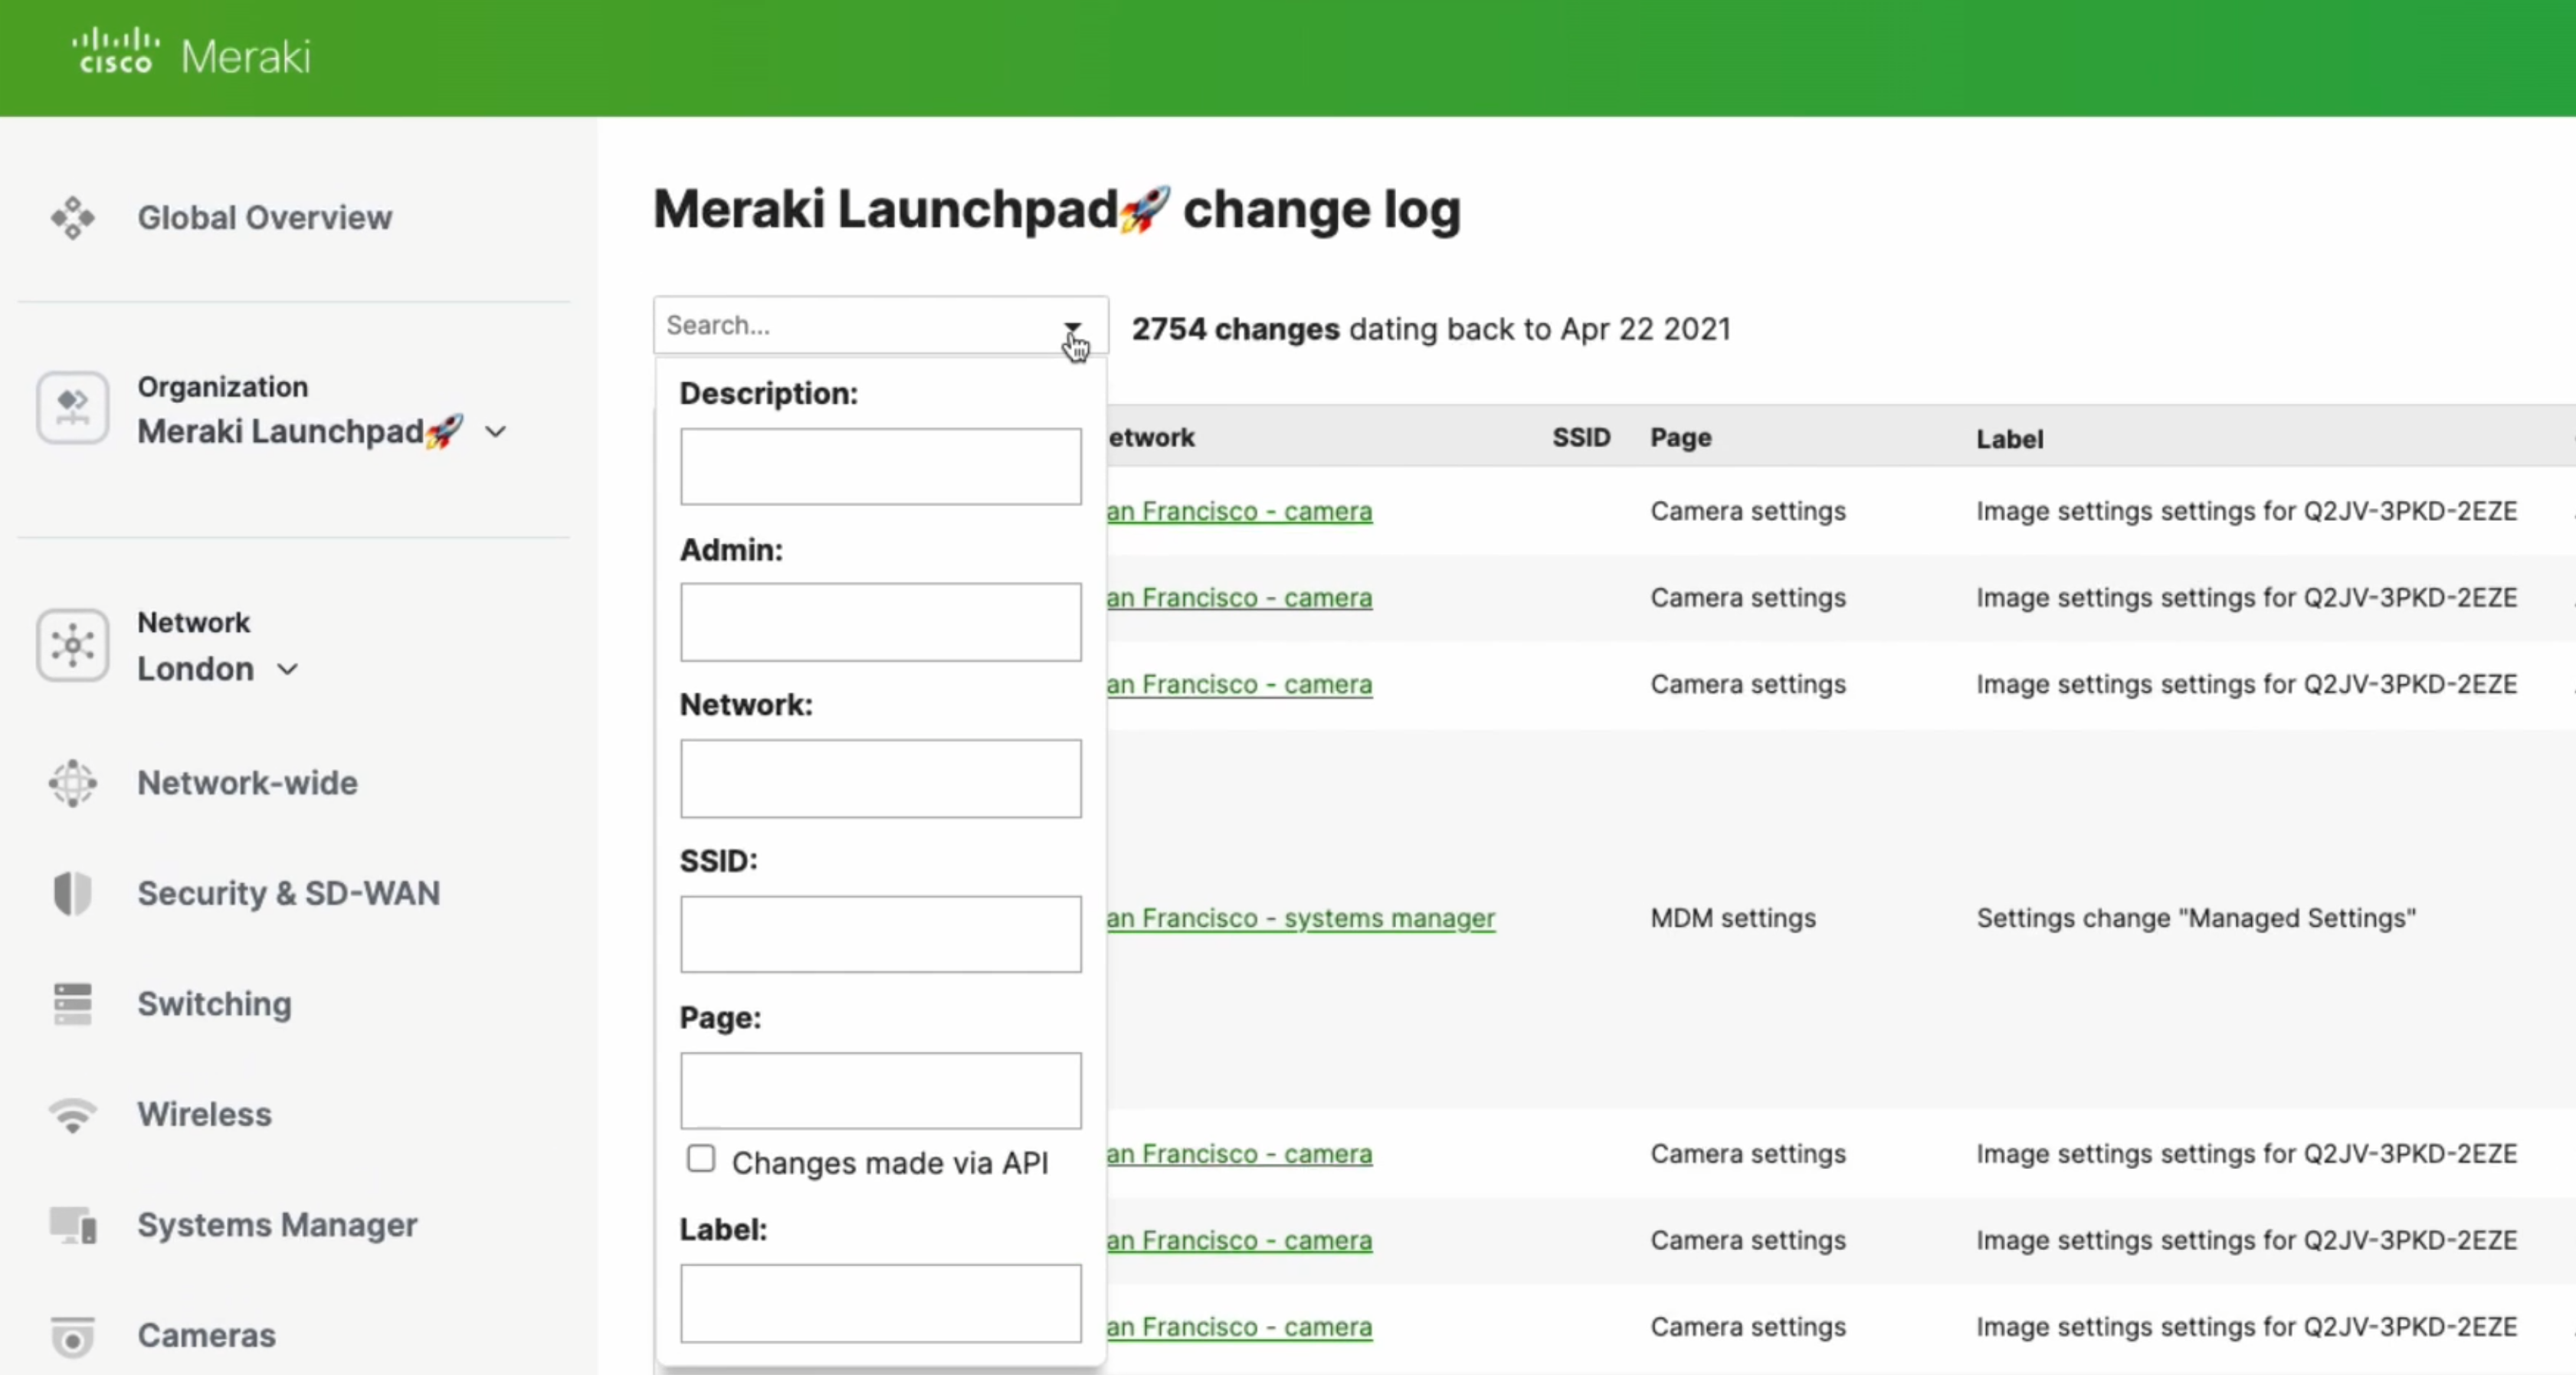Select Global Overview in the sidebar
2576x1375 pixels.
point(71,217)
